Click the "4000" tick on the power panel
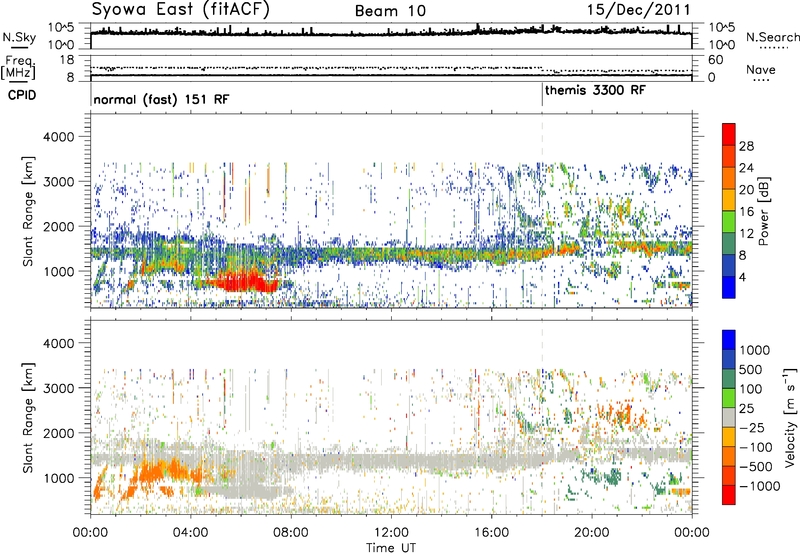The image size is (800, 554). point(61,137)
